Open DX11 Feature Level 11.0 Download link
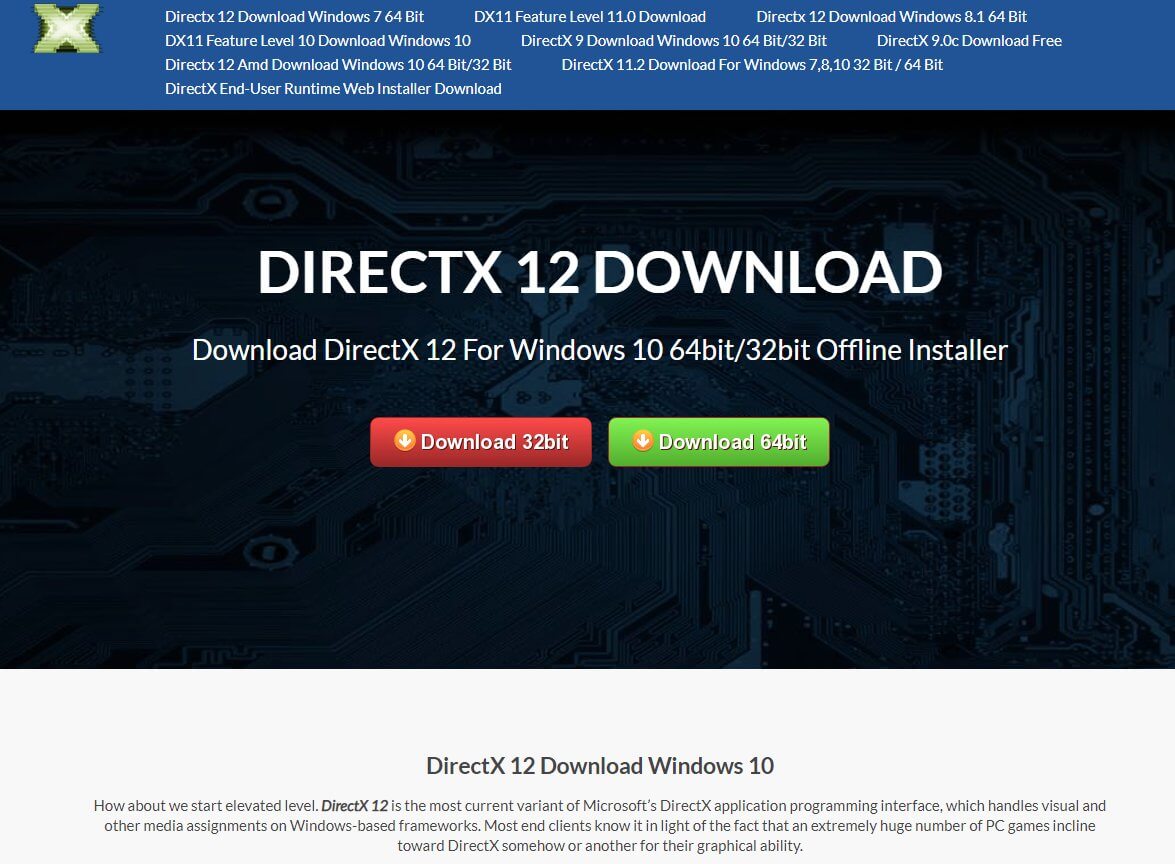The image size is (1175, 864). click(590, 16)
